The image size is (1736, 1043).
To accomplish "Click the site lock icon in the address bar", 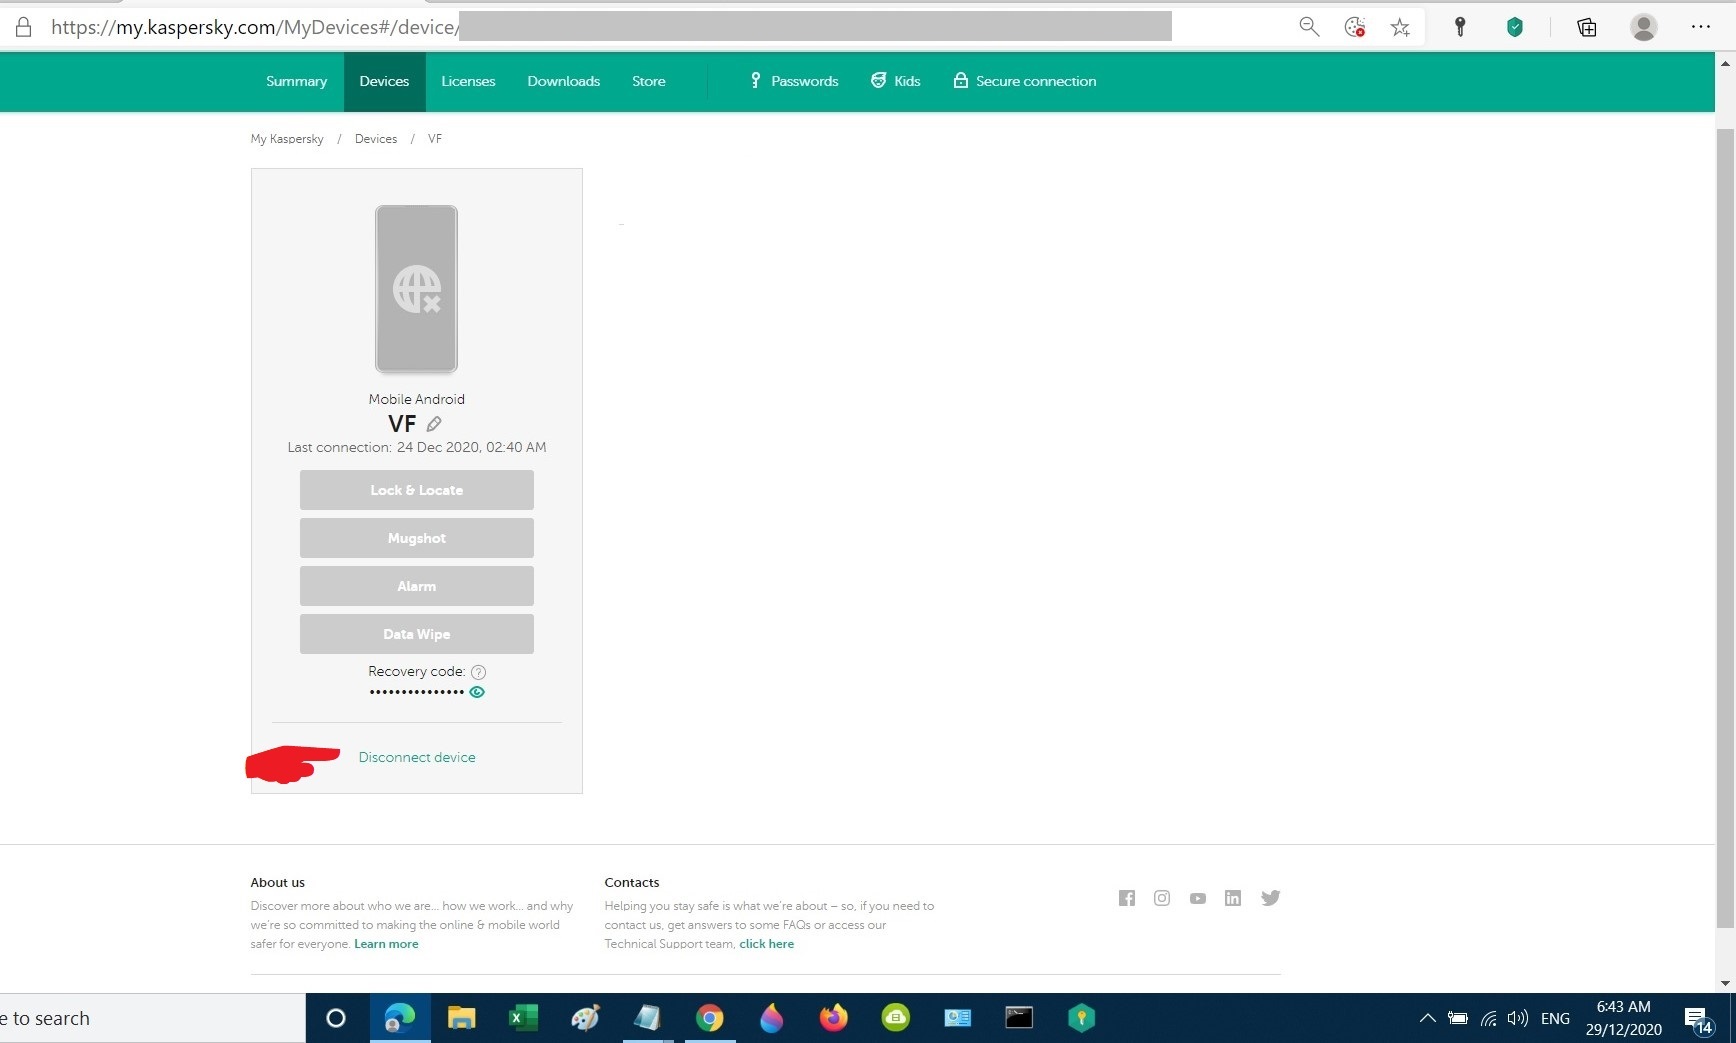I will pos(23,27).
